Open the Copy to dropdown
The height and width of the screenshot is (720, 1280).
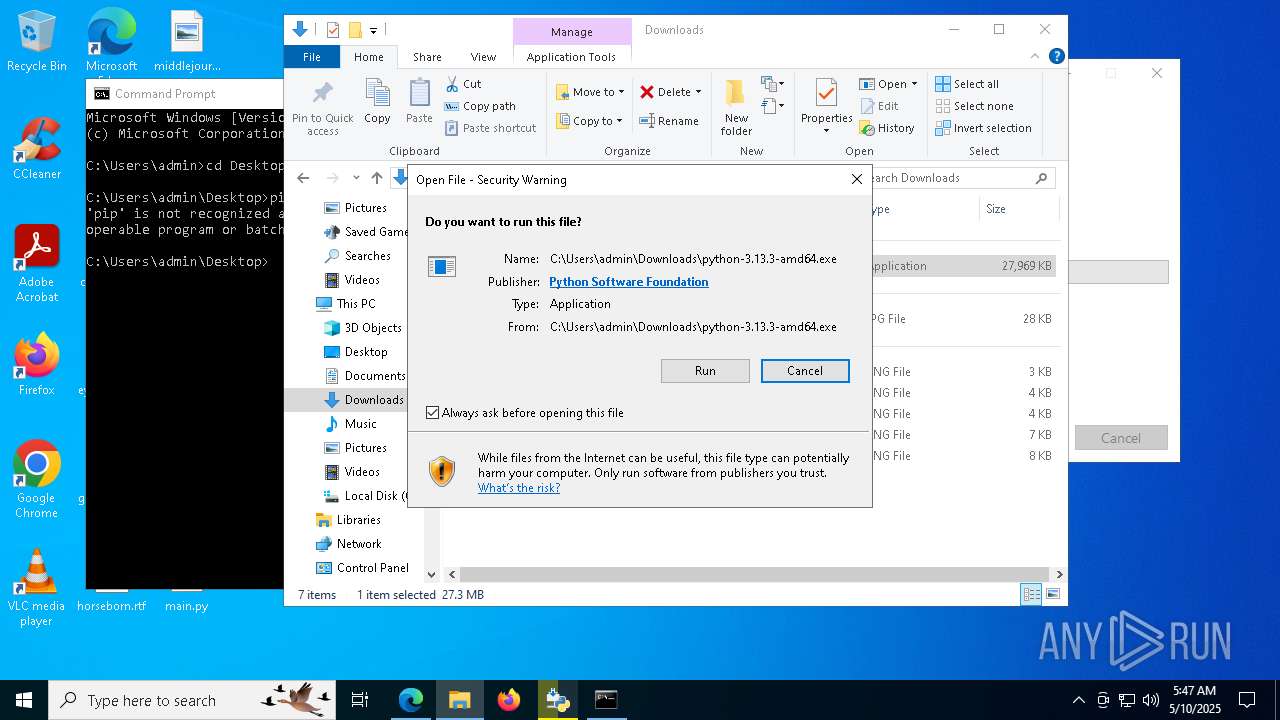point(590,121)
